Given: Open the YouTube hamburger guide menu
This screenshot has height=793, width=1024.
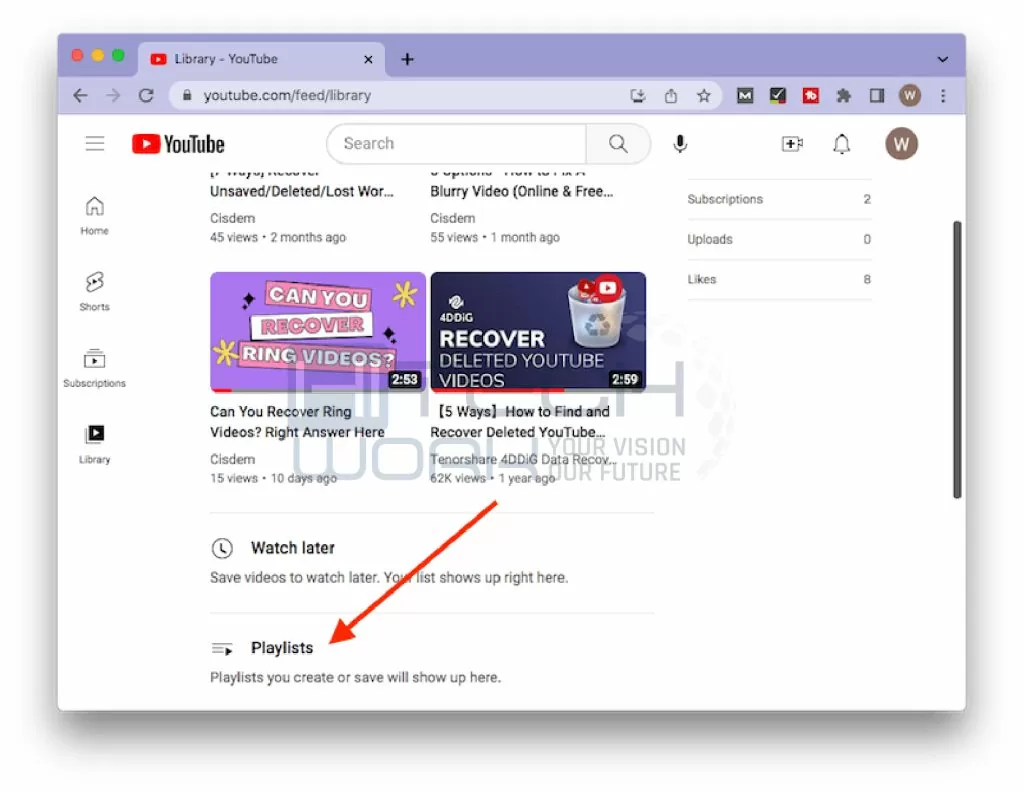Looking at the screenshot, I should [x=95, y=143].
